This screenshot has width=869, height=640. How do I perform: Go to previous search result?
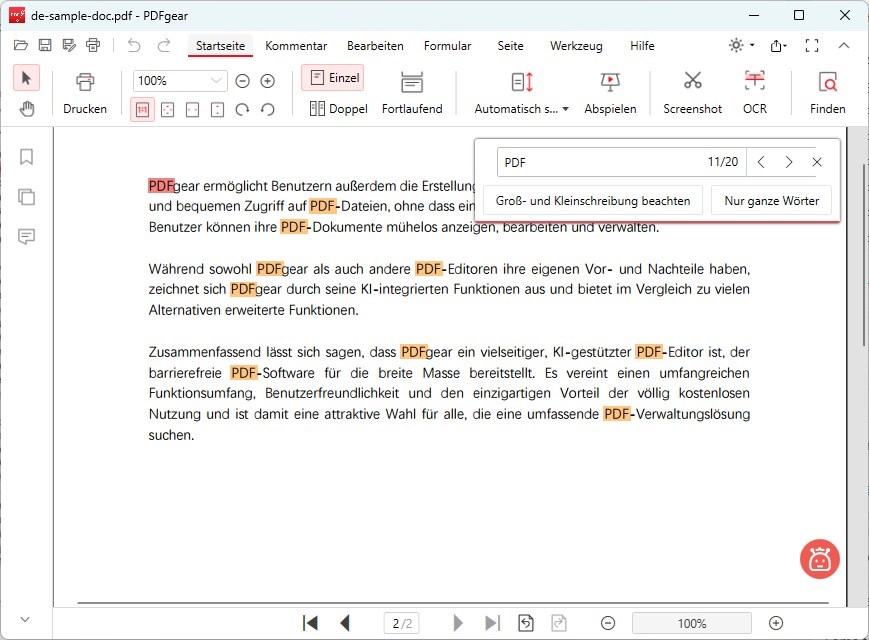pos(761,162)
